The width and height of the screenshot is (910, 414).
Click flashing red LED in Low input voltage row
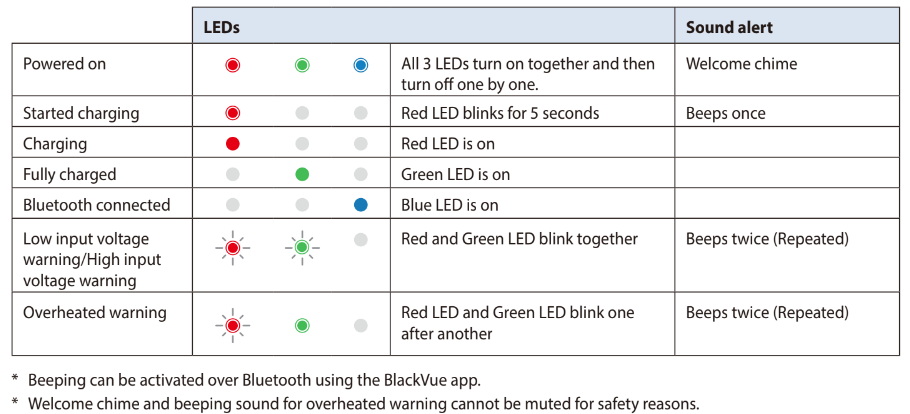(232, 249)
